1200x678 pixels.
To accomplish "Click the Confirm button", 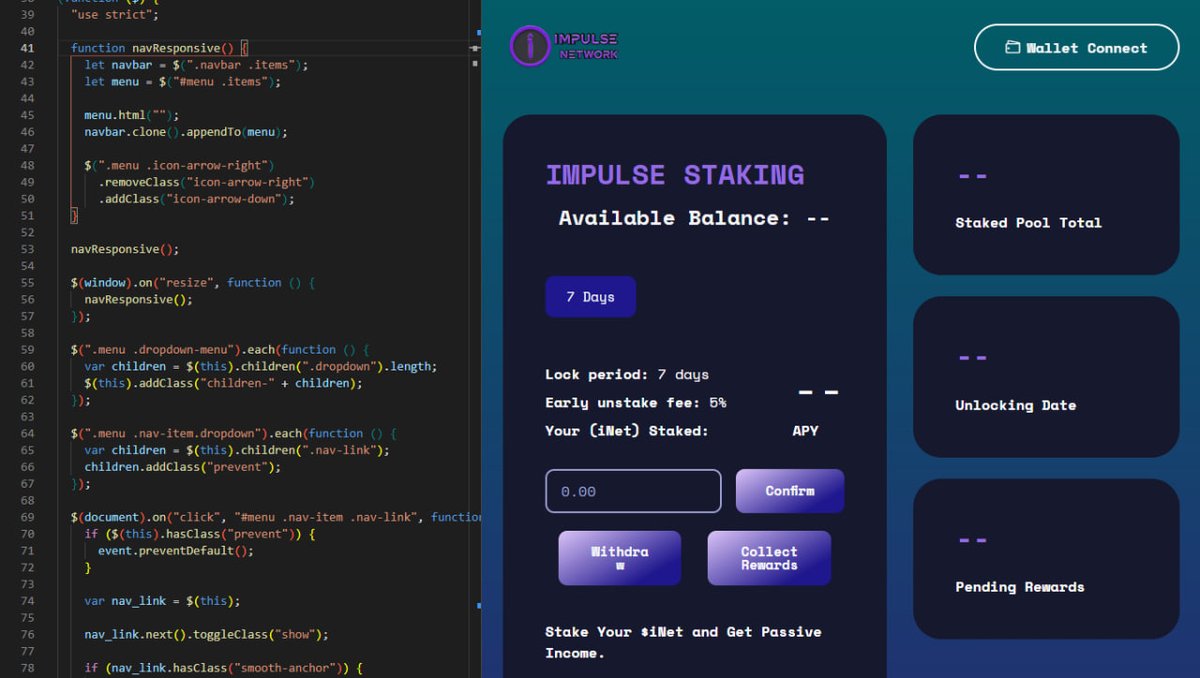I will click(x=790, y=491).
